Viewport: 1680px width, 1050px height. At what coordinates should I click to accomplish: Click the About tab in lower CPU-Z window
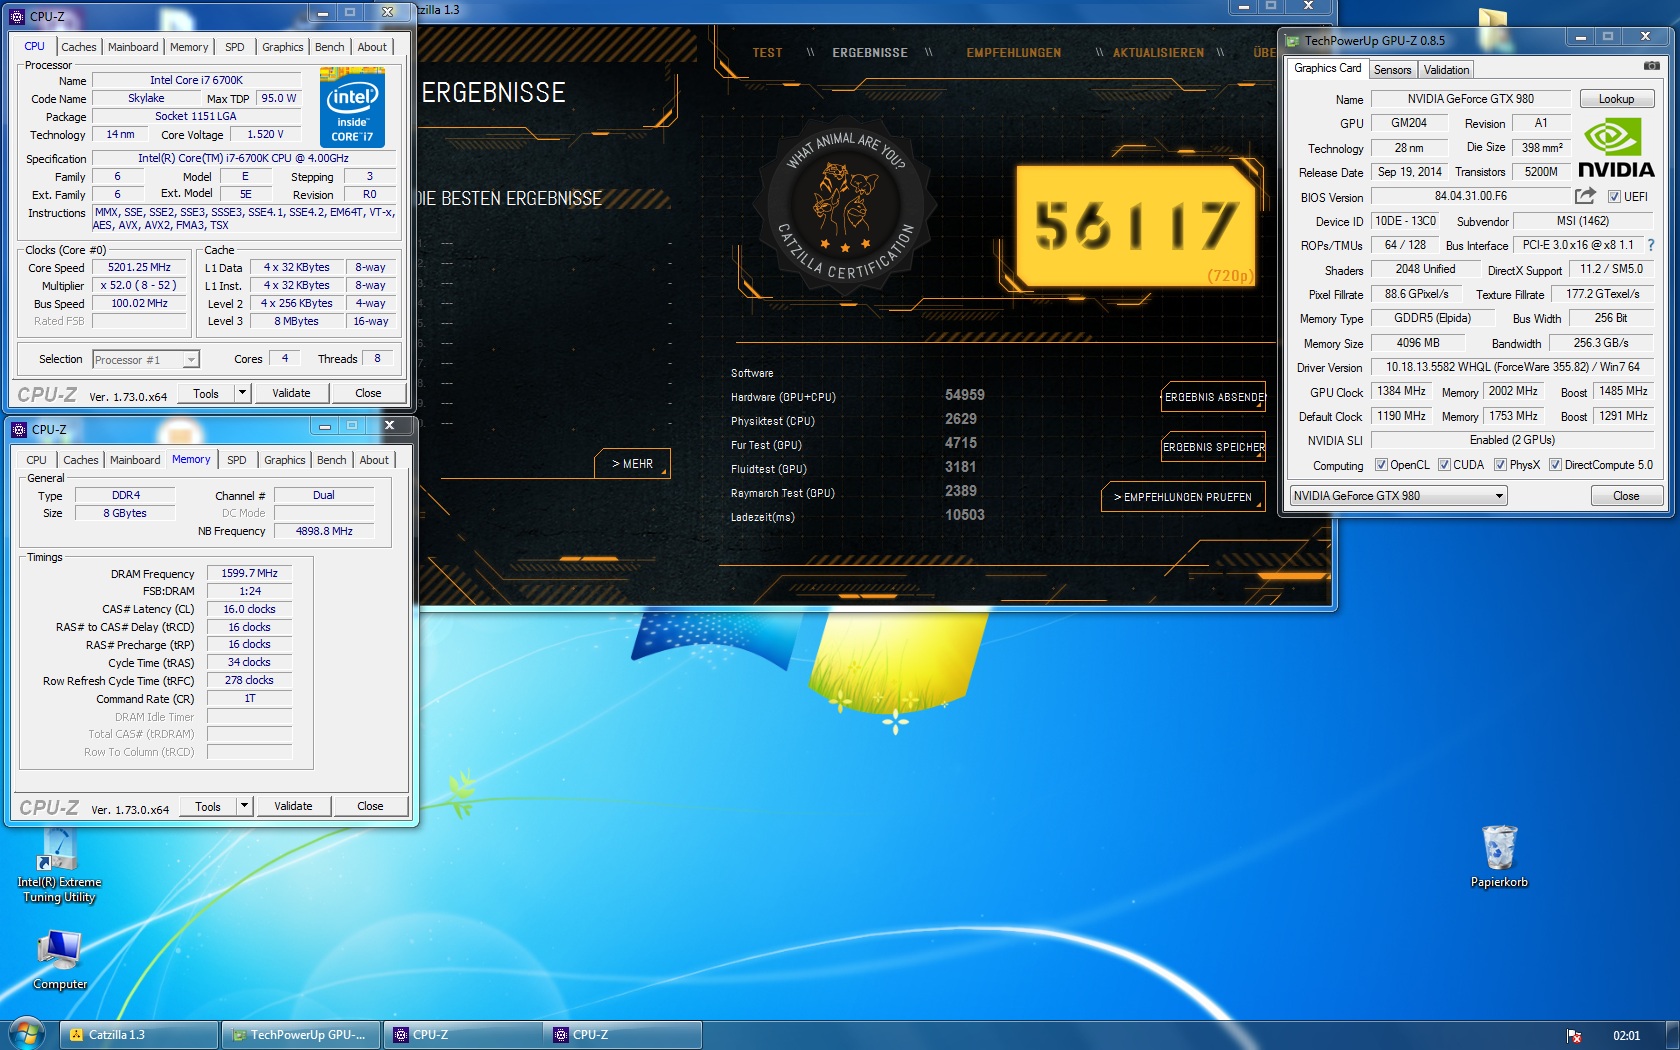[x=374, y=460]
